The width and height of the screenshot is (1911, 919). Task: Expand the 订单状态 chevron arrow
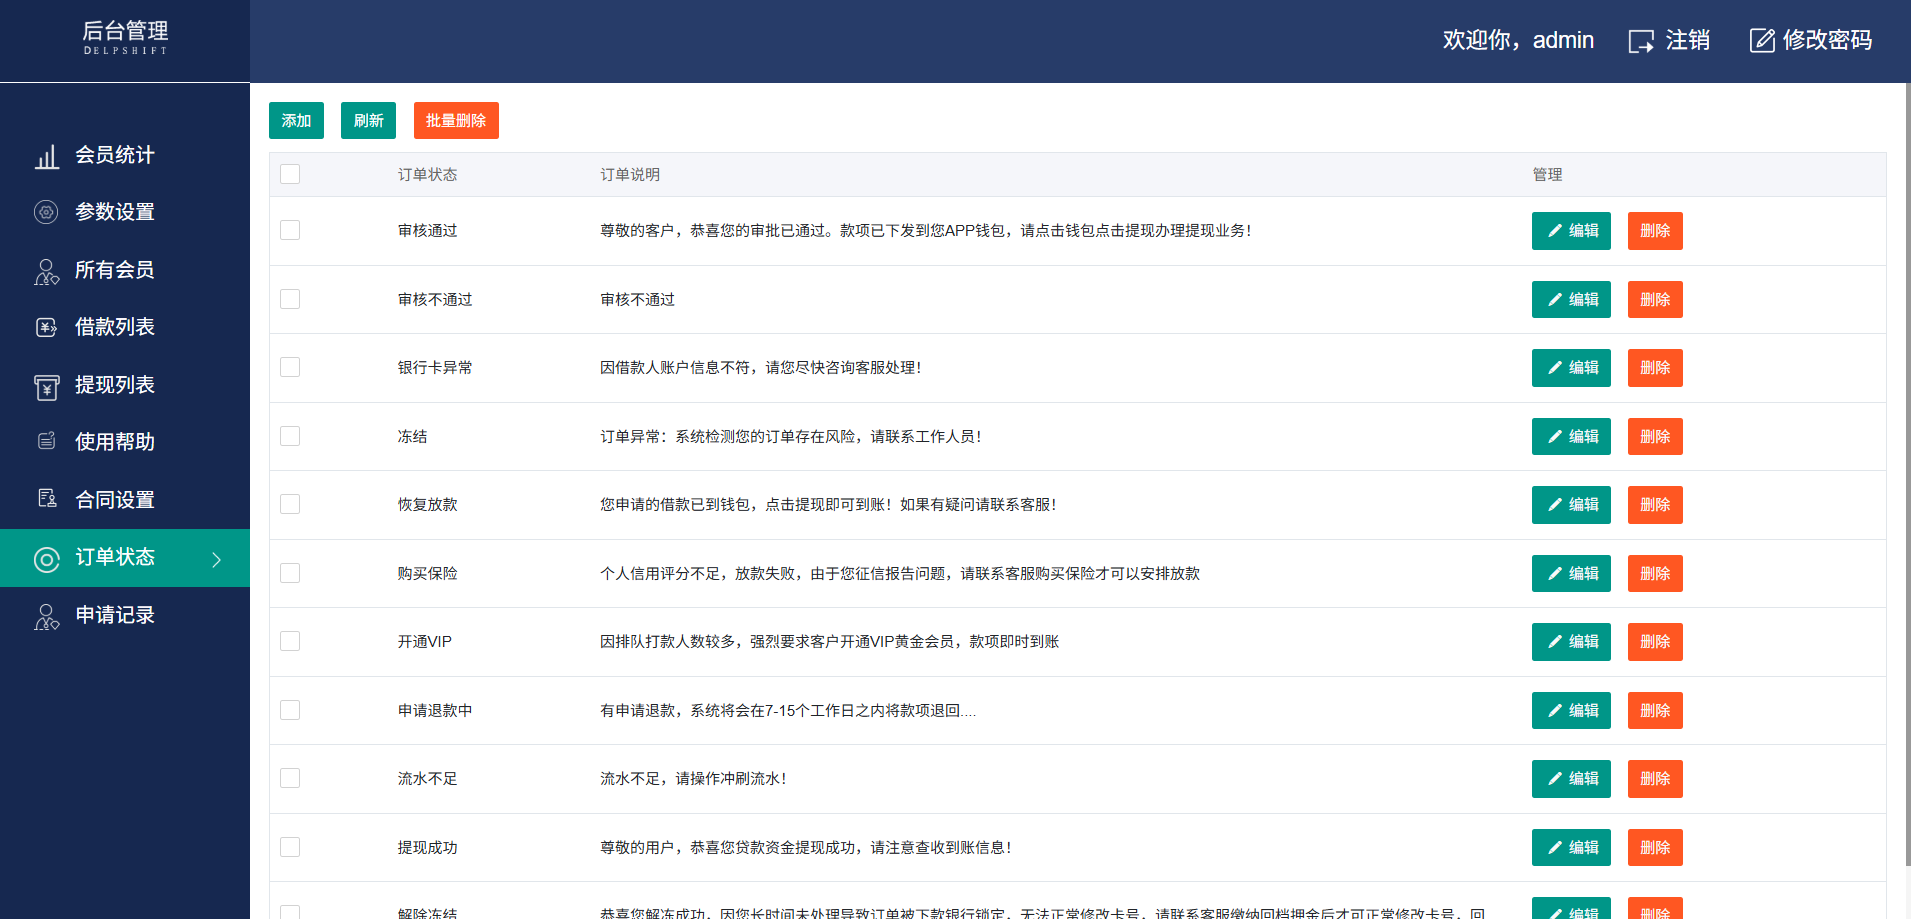[216, 559]
